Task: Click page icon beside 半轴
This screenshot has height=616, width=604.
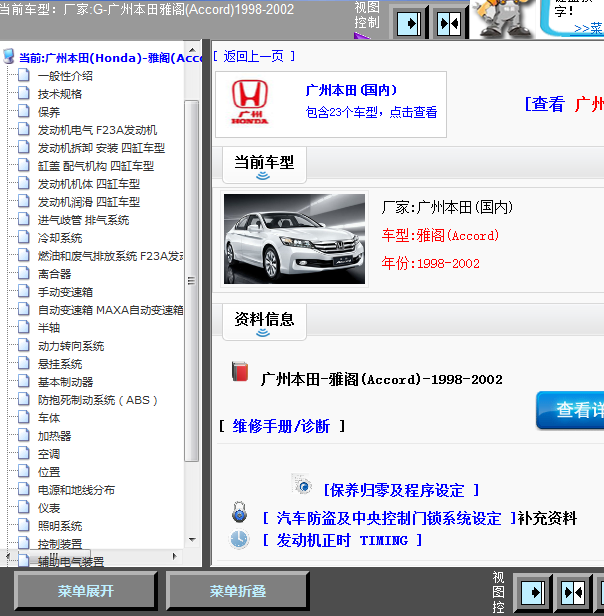Action: 24,327
